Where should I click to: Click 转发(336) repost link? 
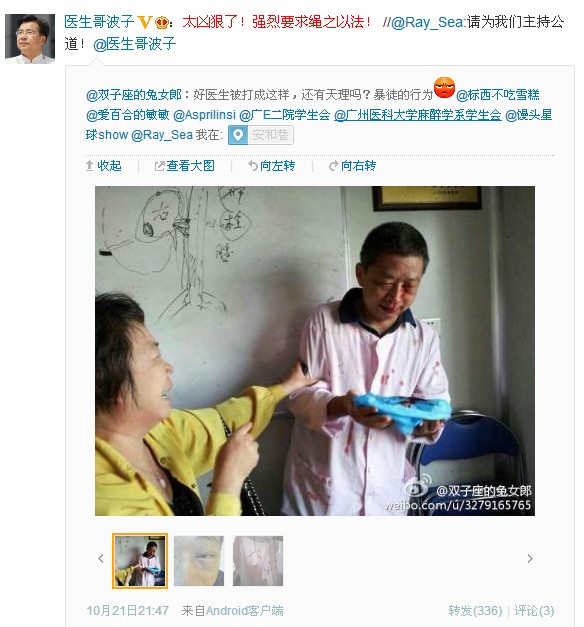475,611
